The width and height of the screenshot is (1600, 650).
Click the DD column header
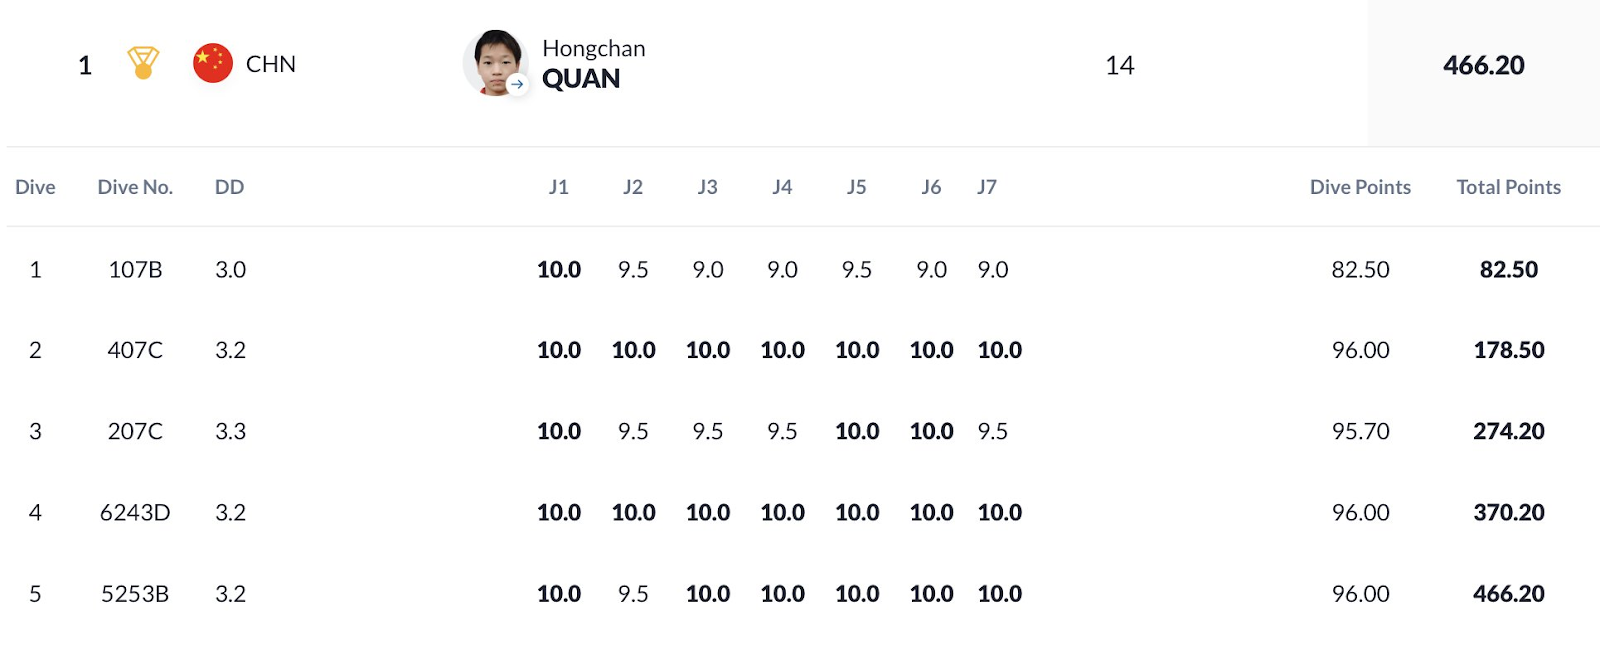(229, 187)
